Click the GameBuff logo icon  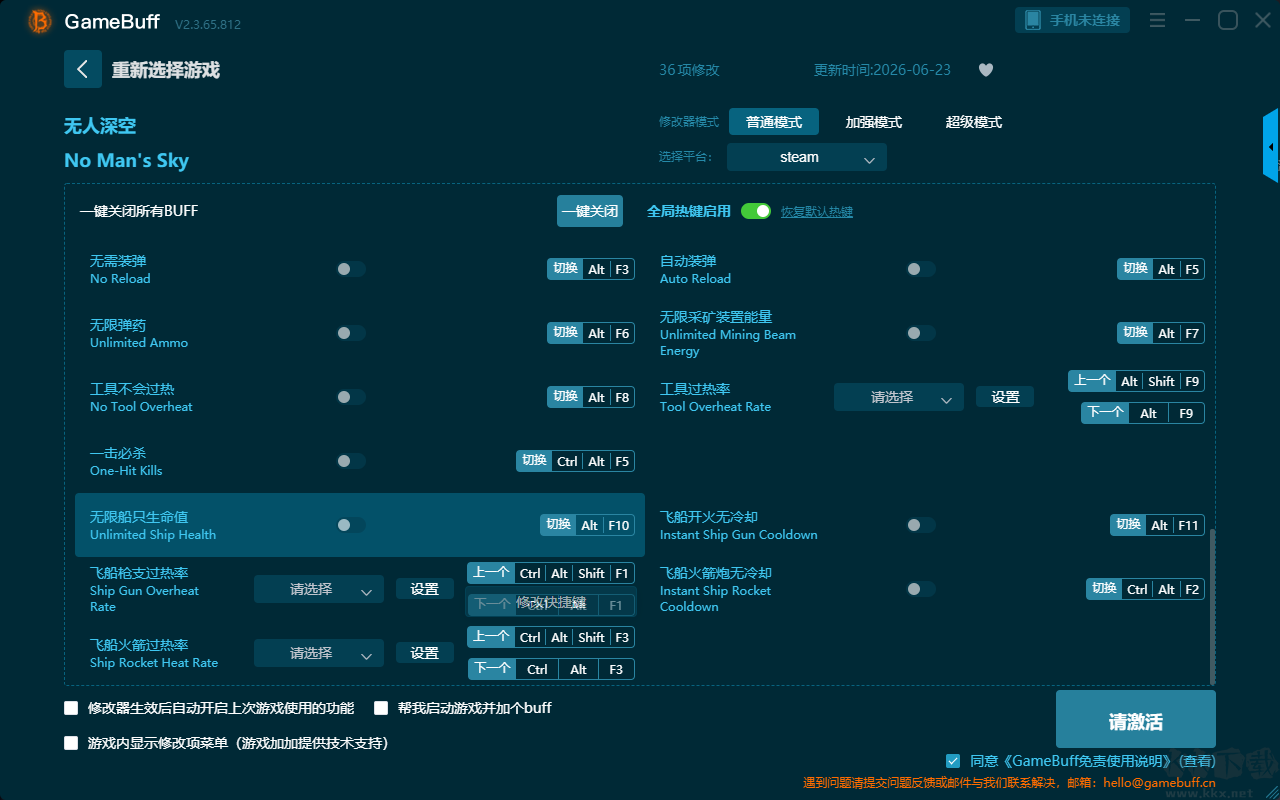[40, 21]
